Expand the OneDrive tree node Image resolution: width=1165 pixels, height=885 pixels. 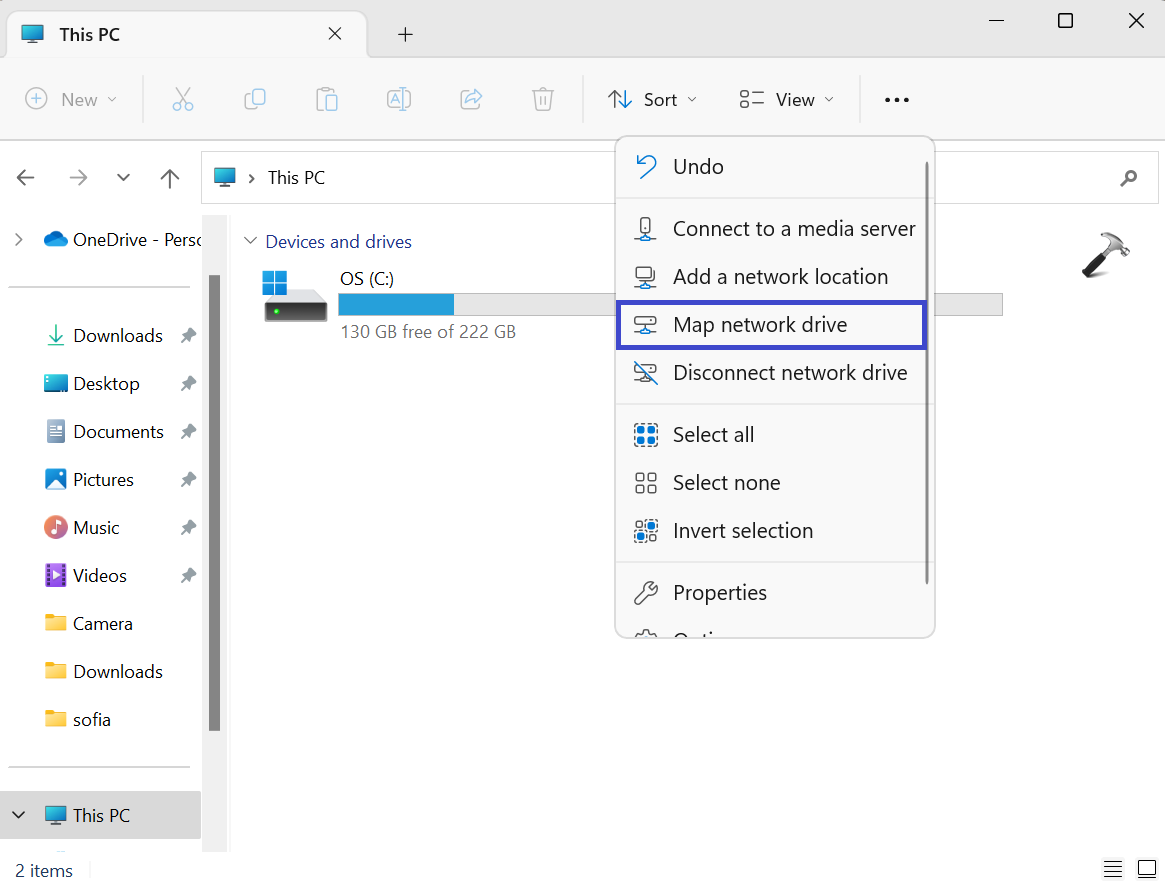(x=18, y=239)
